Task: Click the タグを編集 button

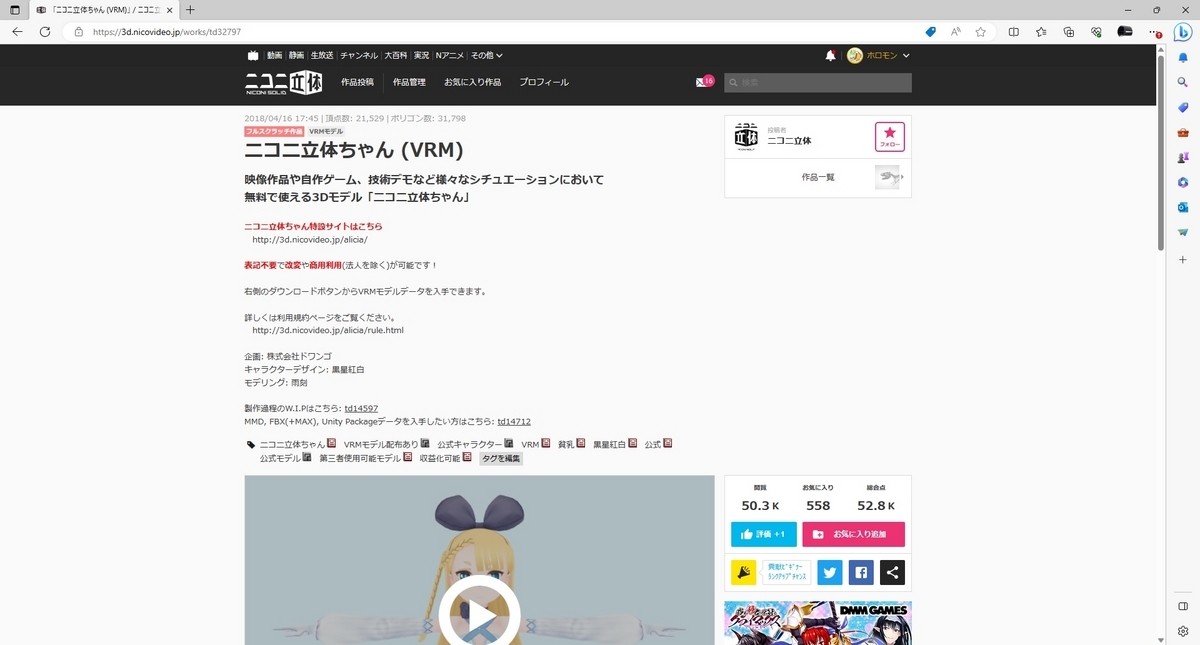Action: click(x=501, y=458)
